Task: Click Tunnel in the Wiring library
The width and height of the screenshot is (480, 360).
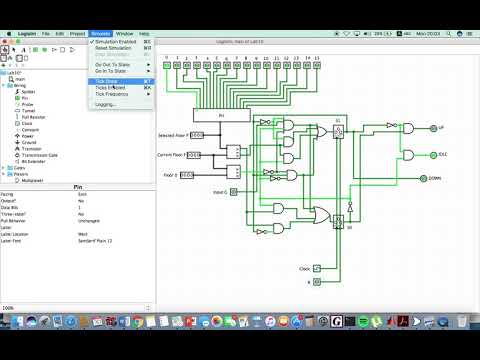Action: [x=28, y=111]
